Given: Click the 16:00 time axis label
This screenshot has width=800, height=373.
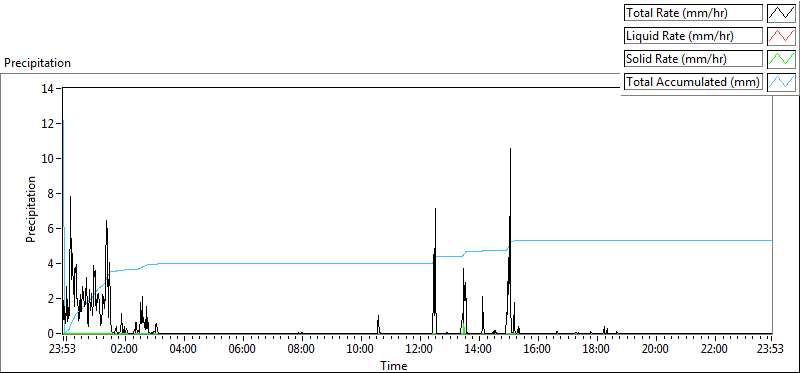Looking at the screenshot, I should (x=537, y=350).
